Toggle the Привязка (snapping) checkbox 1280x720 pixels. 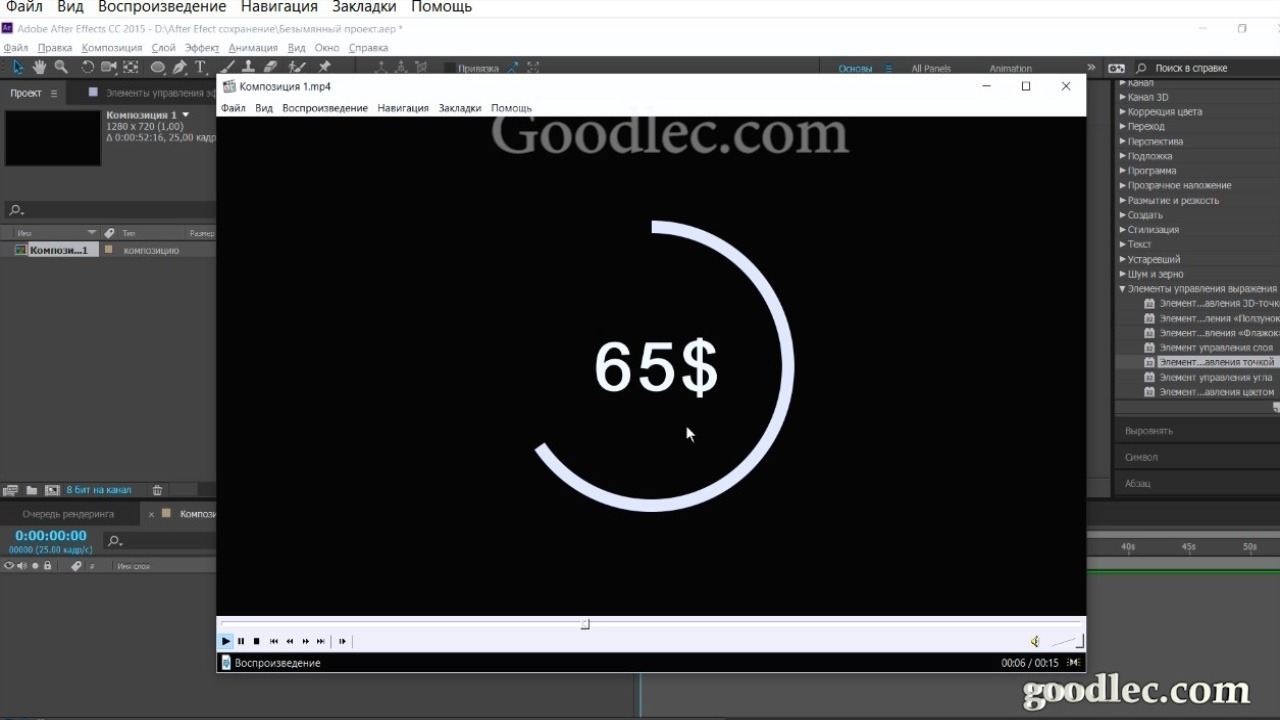450,68
